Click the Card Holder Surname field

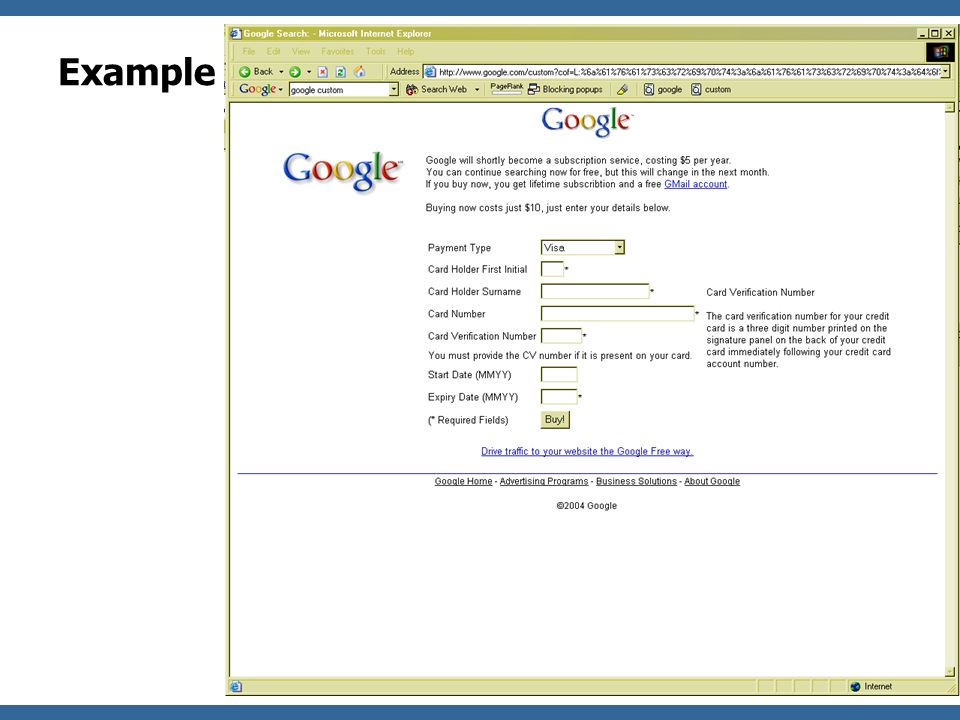(594, 291)
